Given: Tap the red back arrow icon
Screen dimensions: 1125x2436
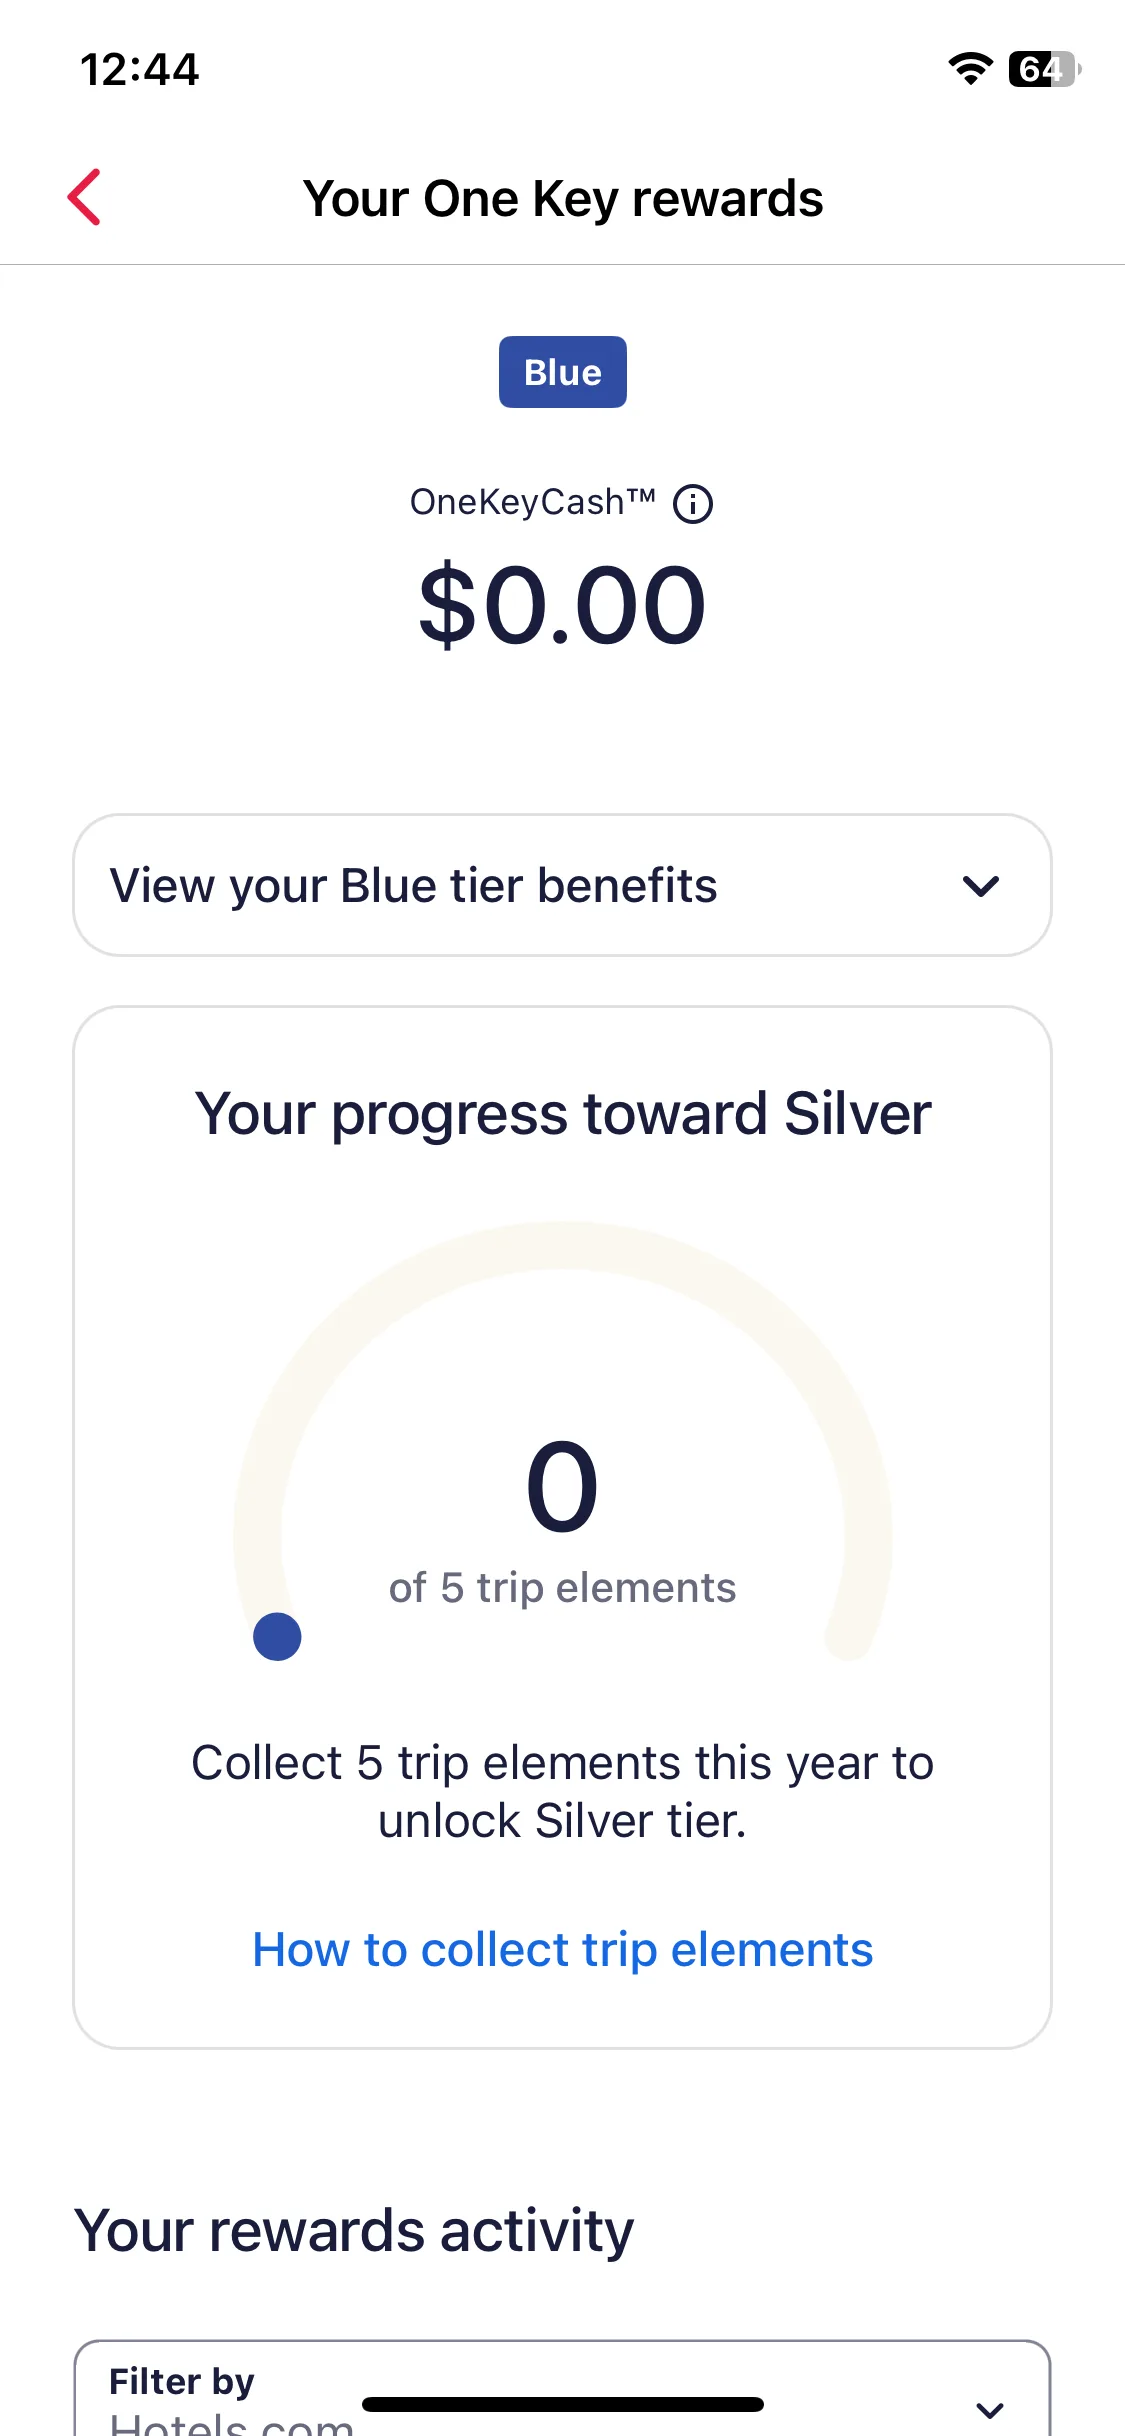Looking at the screenshot, I should coord(84,197).
